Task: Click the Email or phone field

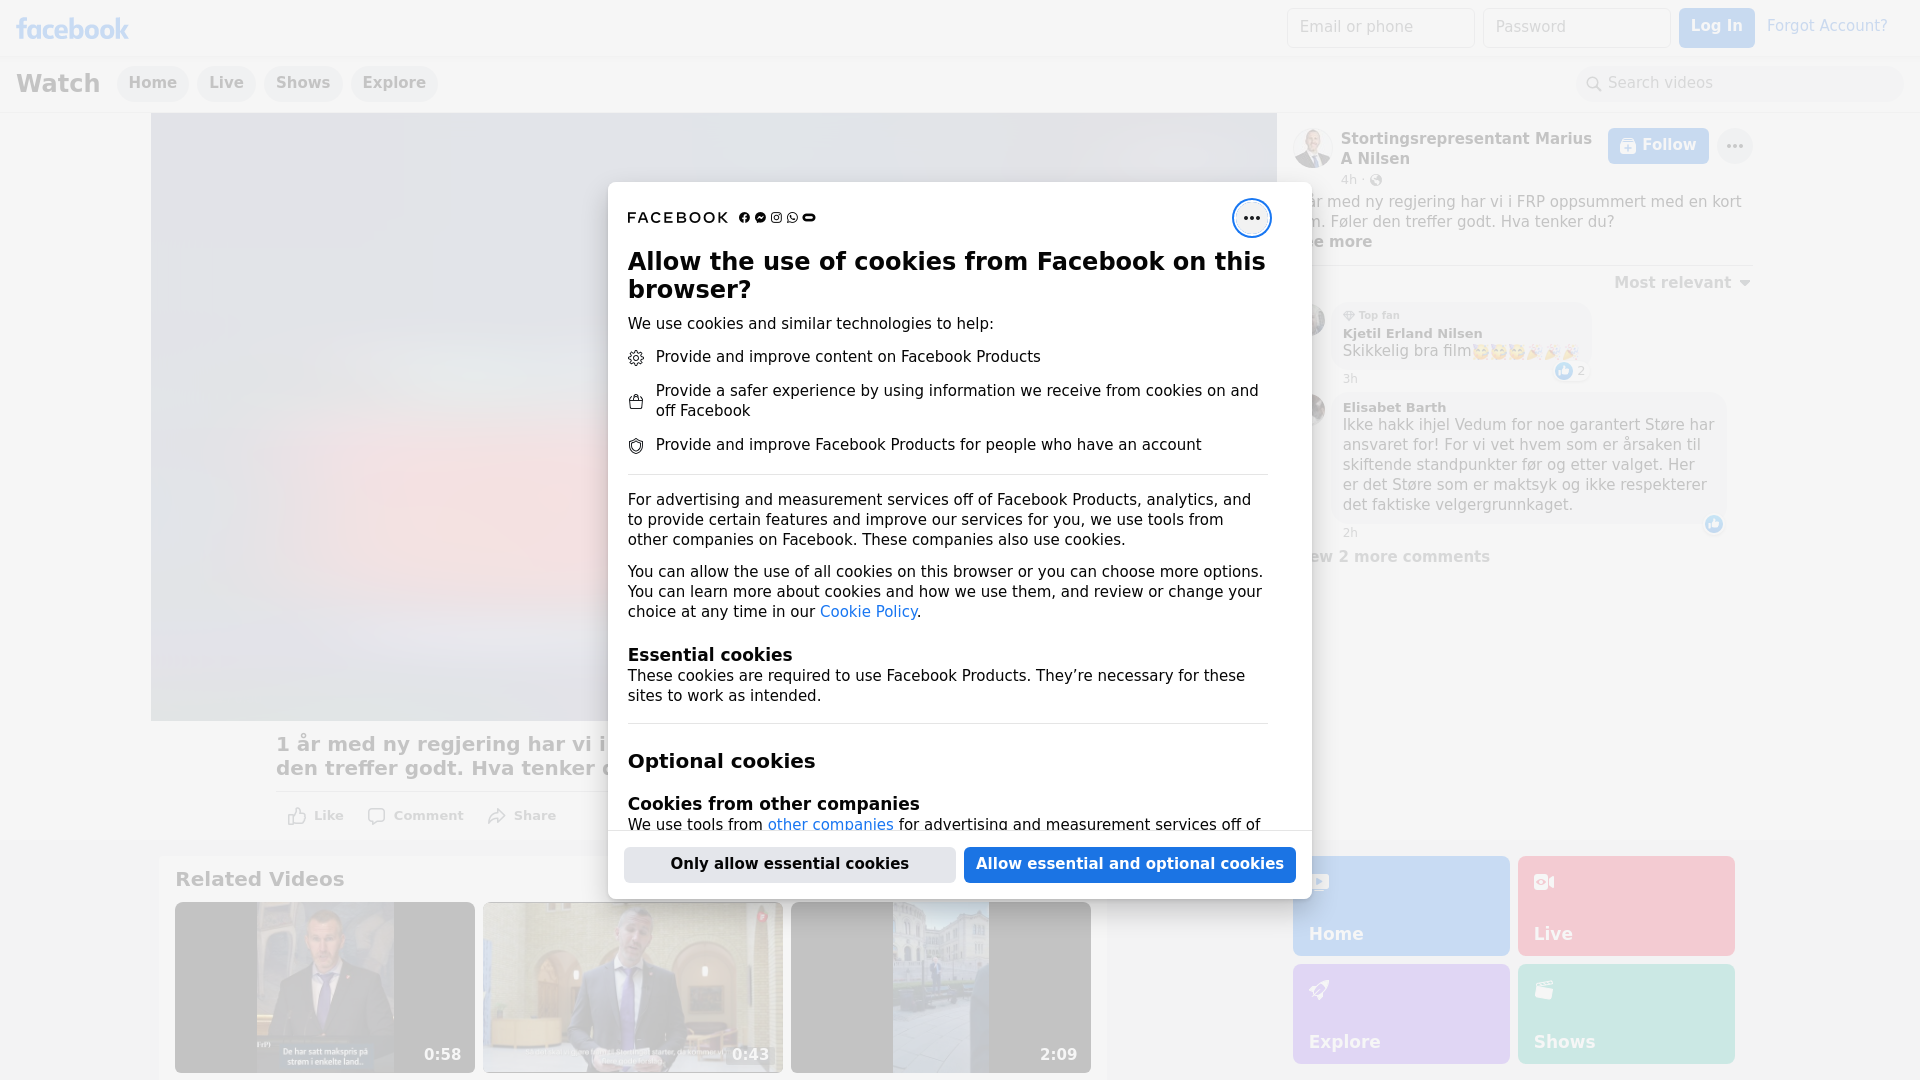Action: coord(1381,27)
